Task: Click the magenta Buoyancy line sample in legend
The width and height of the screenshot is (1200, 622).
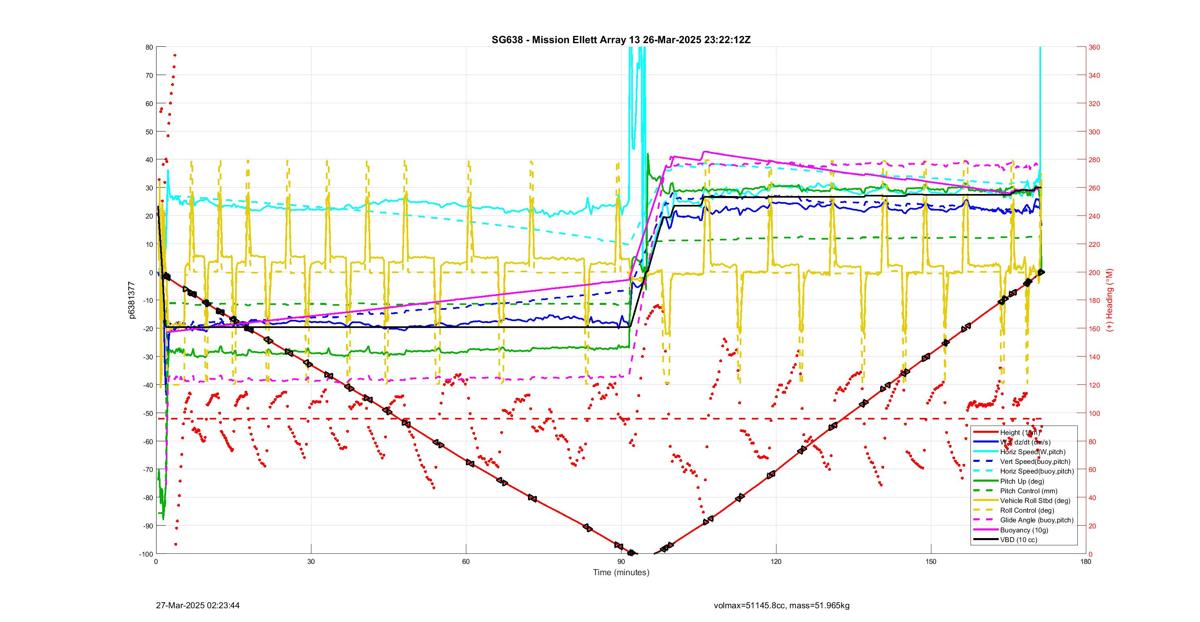Action: [985, 530]
